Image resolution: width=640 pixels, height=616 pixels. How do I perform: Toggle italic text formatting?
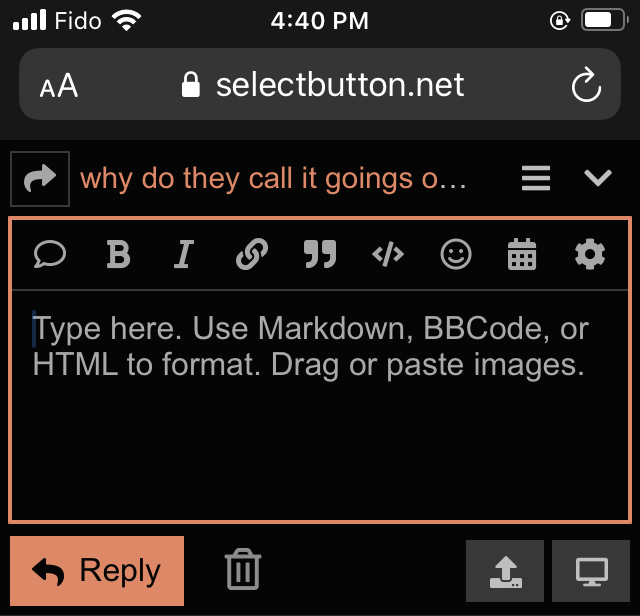click(183, 256)
